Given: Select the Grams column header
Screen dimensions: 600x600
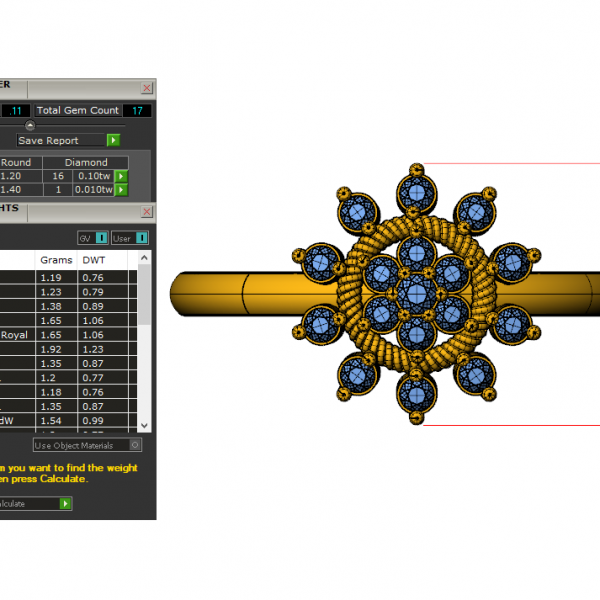Looking at the screenshot, I should coord(56,259).
